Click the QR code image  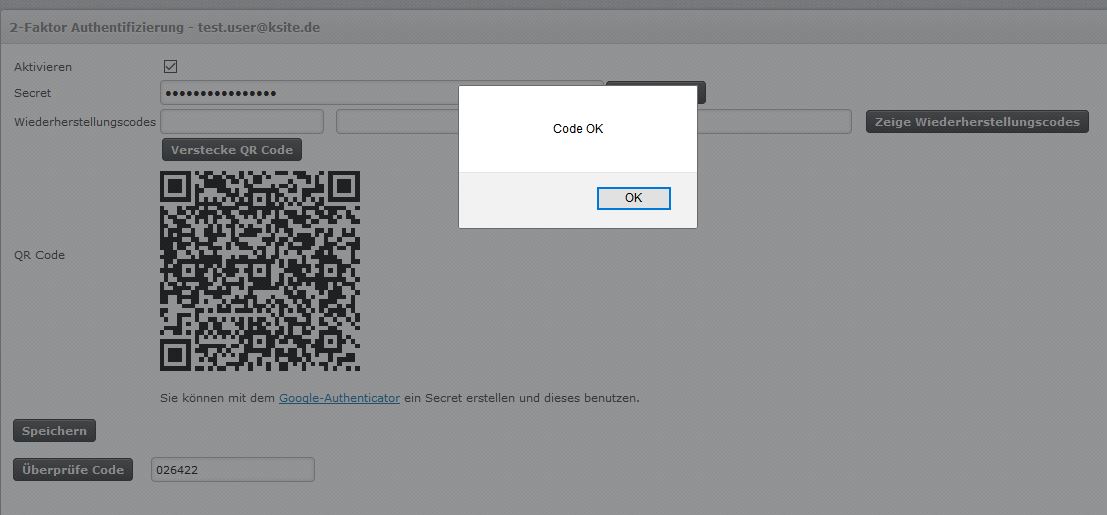pos(260,271)
